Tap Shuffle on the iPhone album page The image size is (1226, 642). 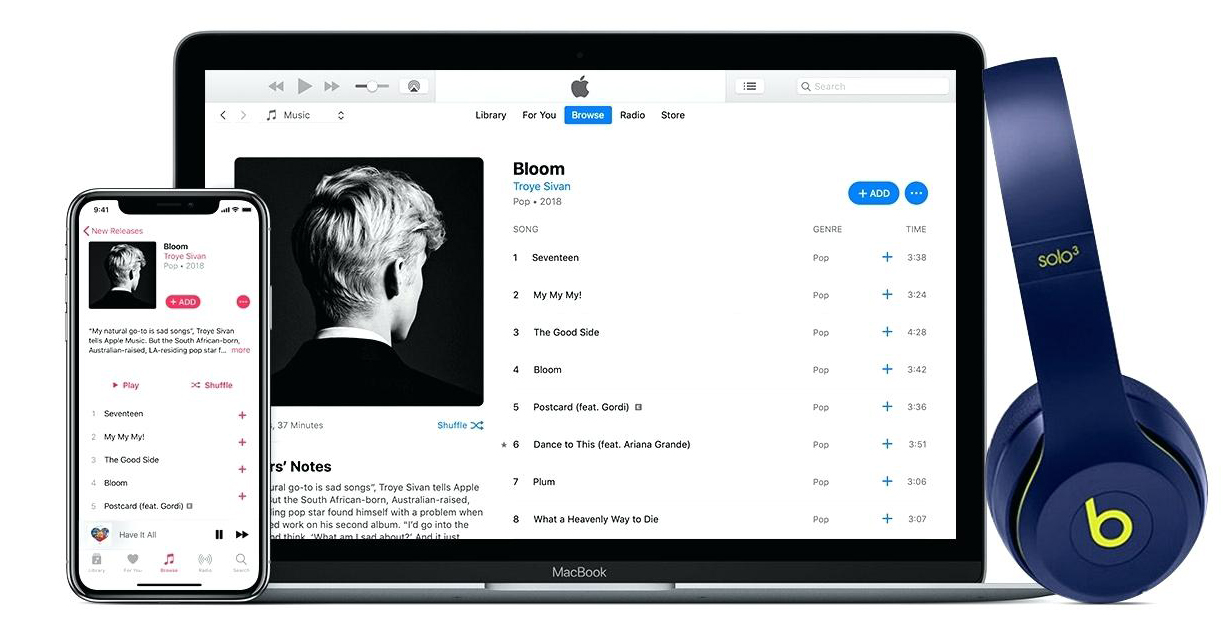coord(211,385)
